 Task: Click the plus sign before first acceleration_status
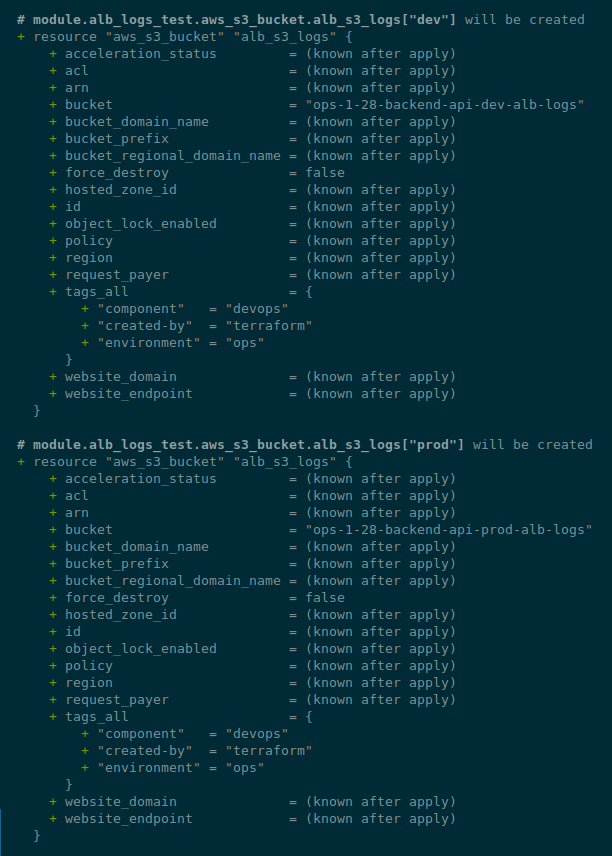(x=53, y=54)
